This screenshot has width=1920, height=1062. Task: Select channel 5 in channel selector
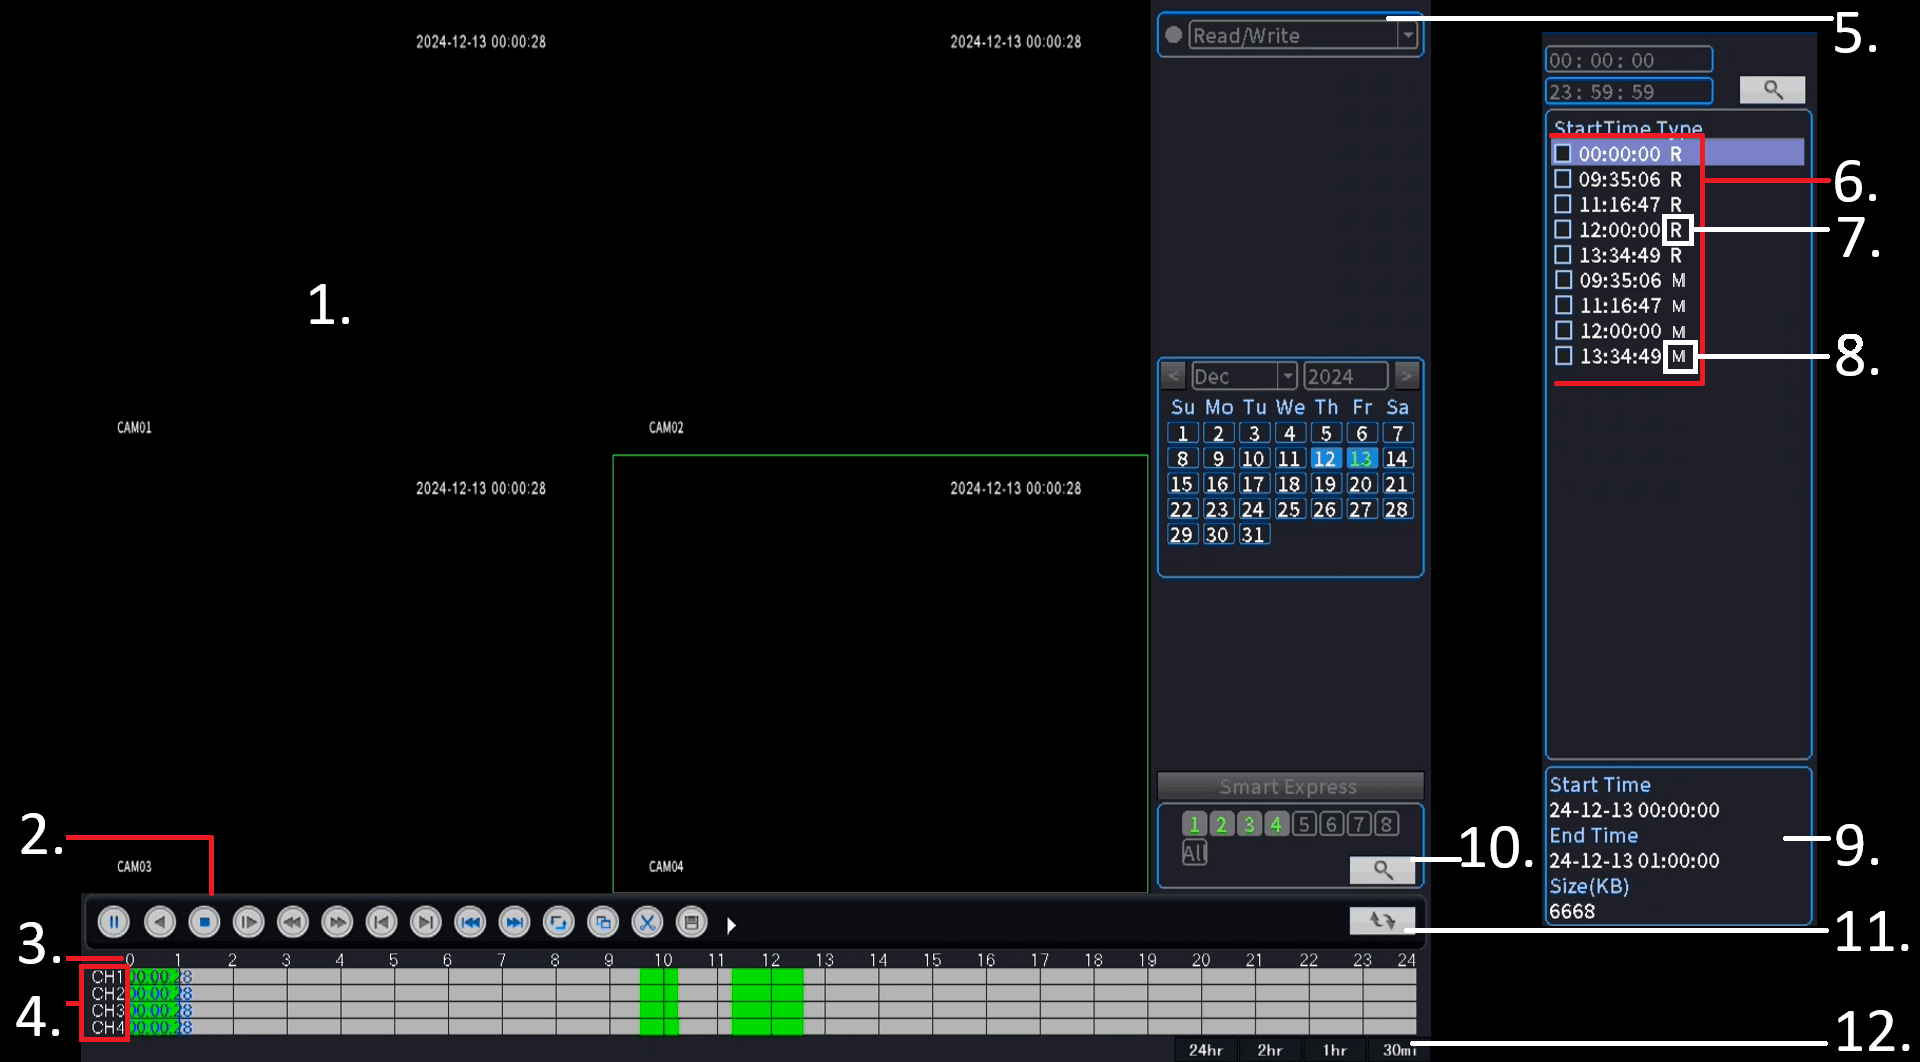point(1304,824)
